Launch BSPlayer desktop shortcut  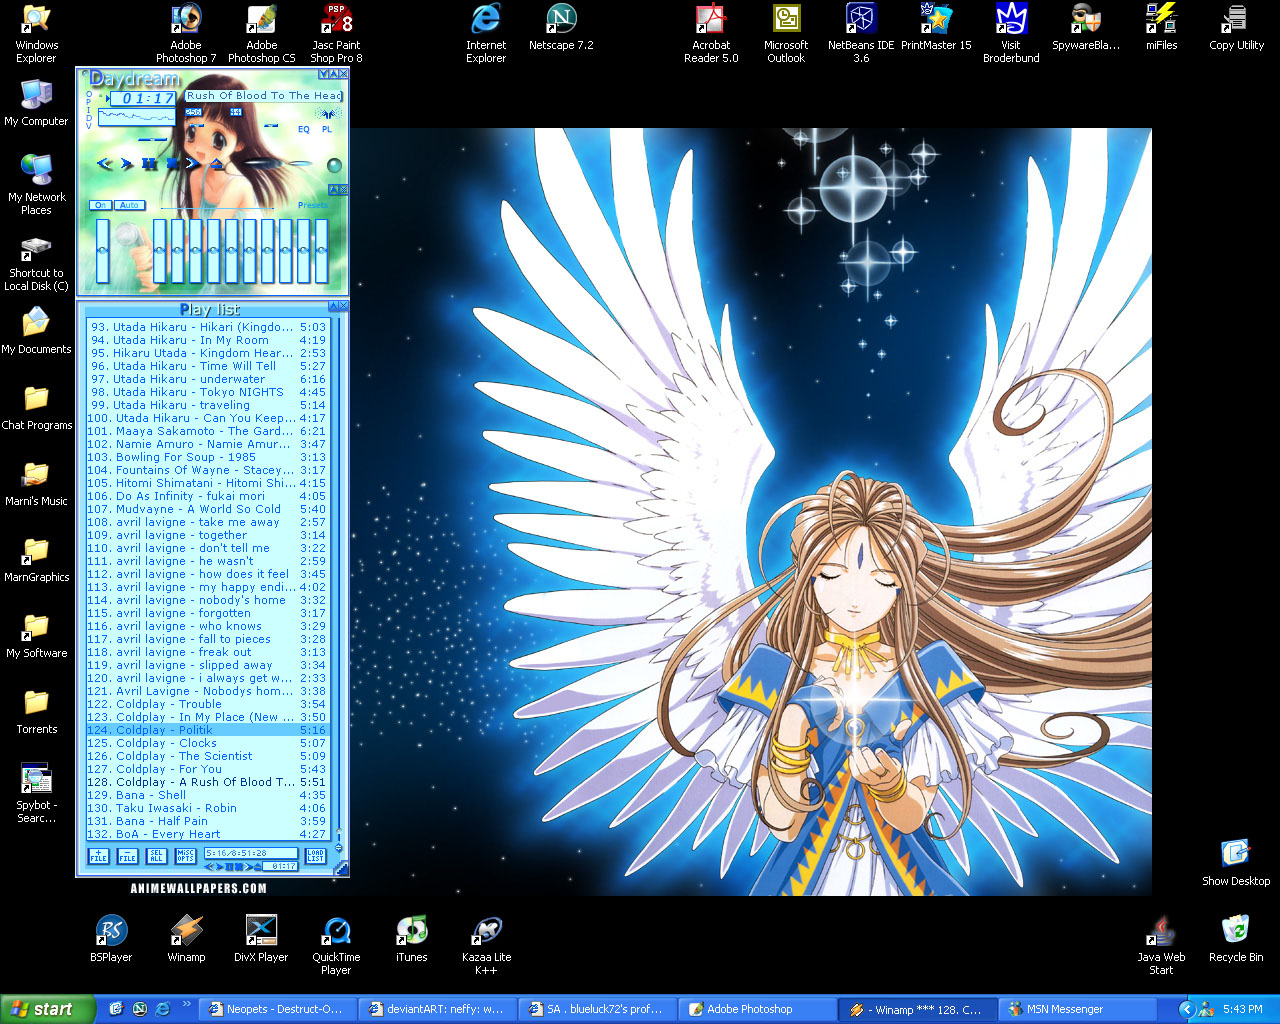click(x=111, y=939)
